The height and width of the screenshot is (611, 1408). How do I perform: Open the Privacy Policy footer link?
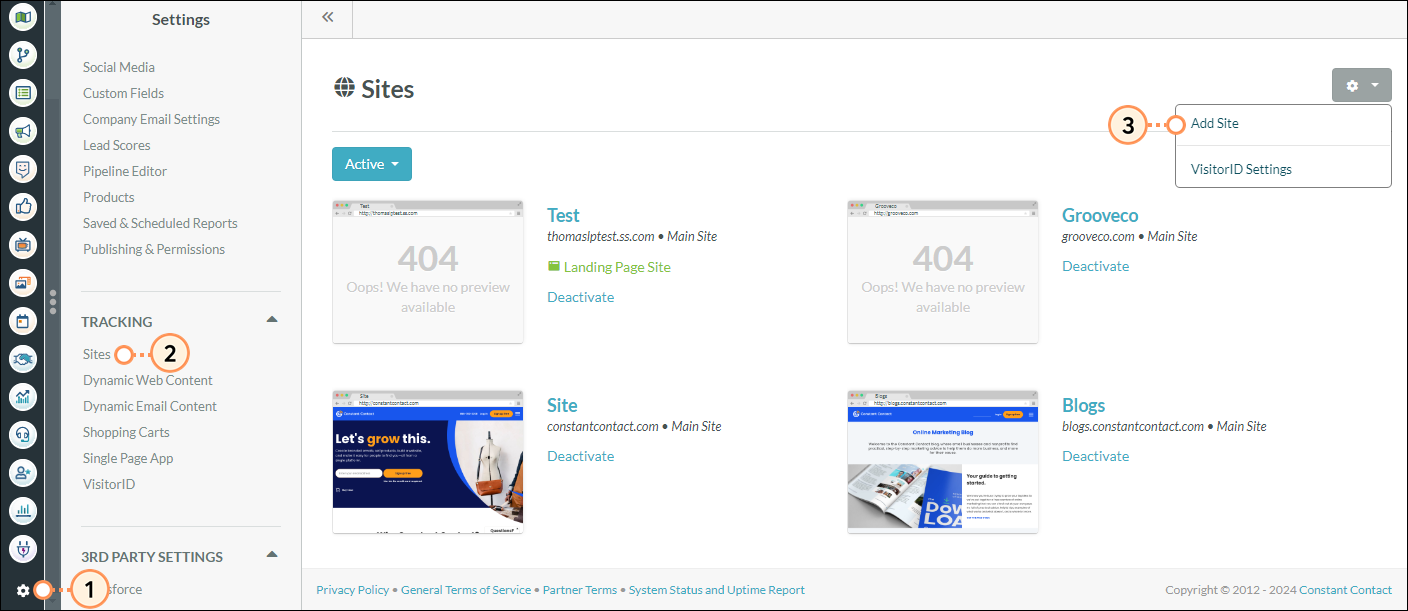353,590
